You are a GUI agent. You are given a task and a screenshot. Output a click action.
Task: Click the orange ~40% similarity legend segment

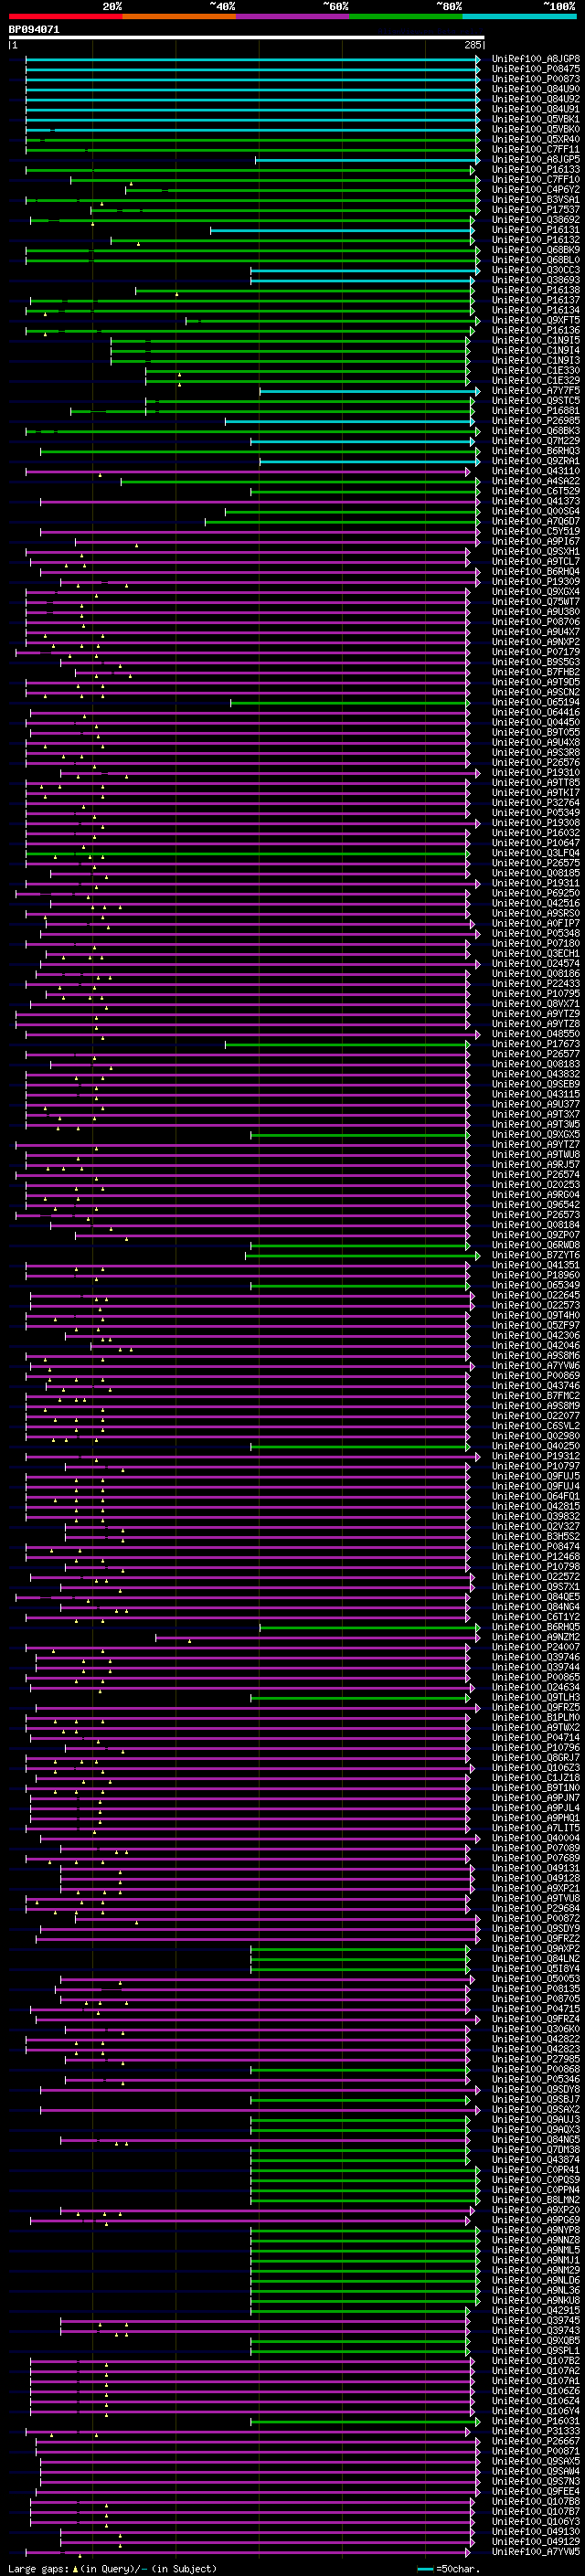tap(178, 16)
